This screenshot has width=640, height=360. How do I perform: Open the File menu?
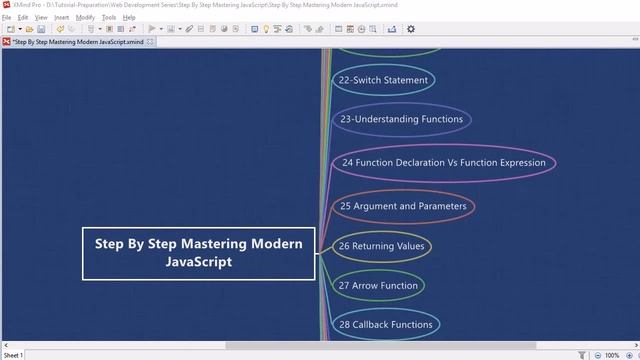7,18
